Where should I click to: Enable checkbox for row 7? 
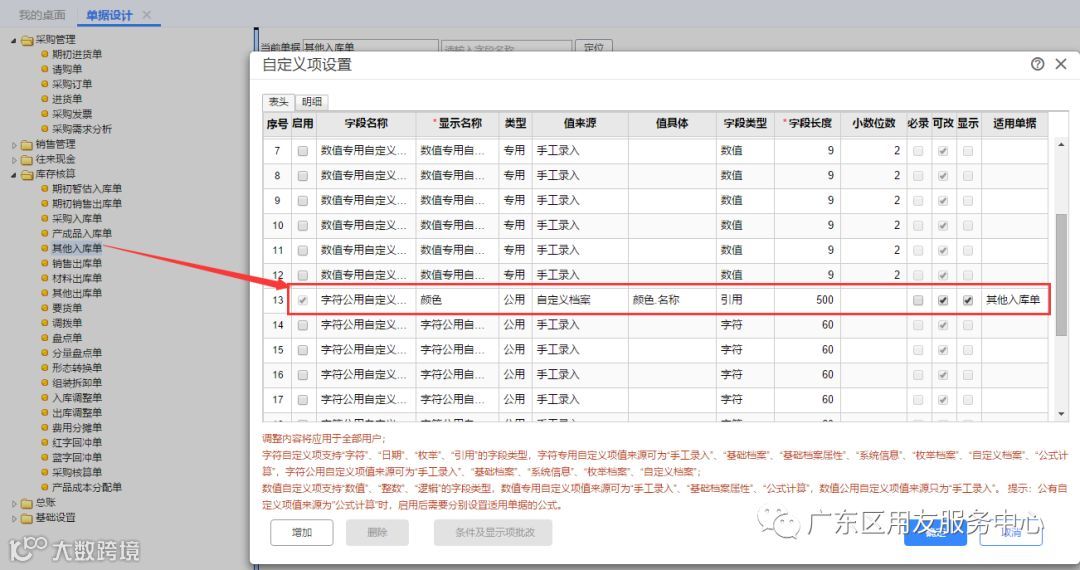click(302, 151)
